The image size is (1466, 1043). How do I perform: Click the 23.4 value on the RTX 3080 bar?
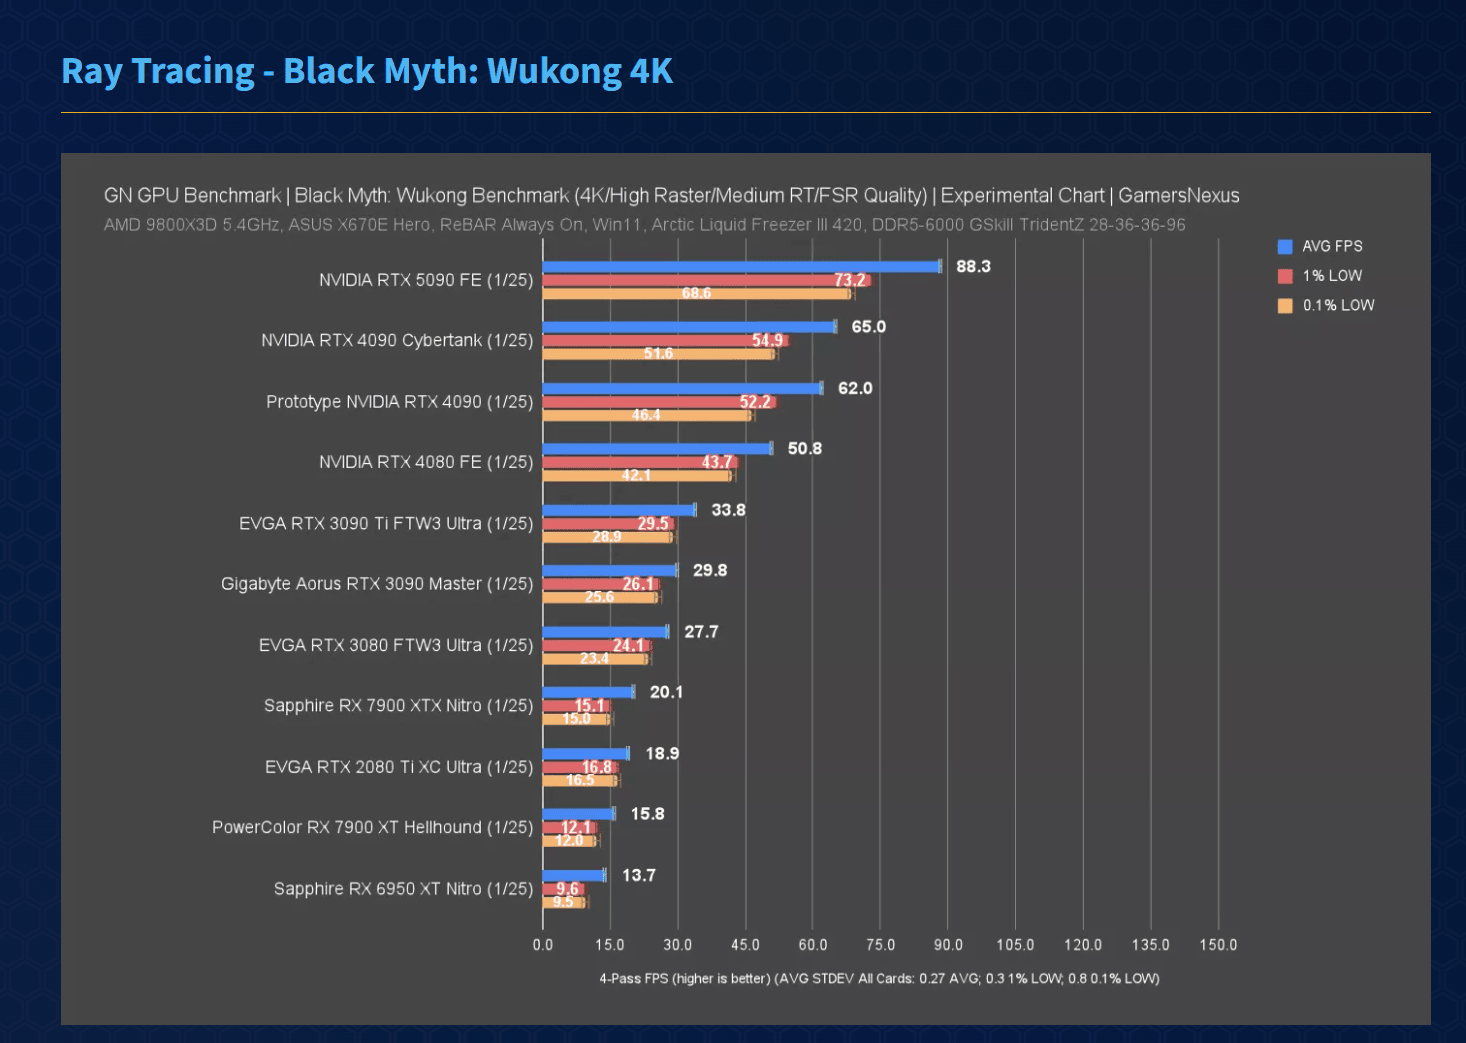[594, 659]
